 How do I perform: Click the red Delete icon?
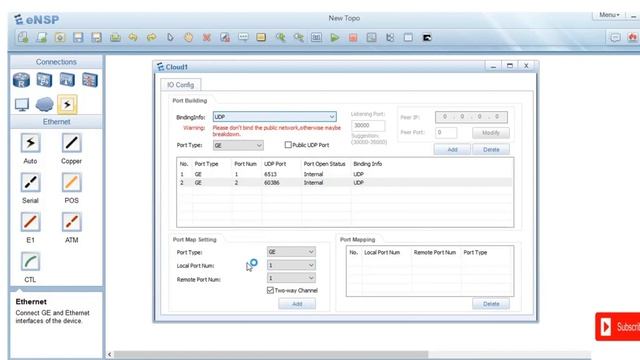pyautogui.click(x=207, y=38)
